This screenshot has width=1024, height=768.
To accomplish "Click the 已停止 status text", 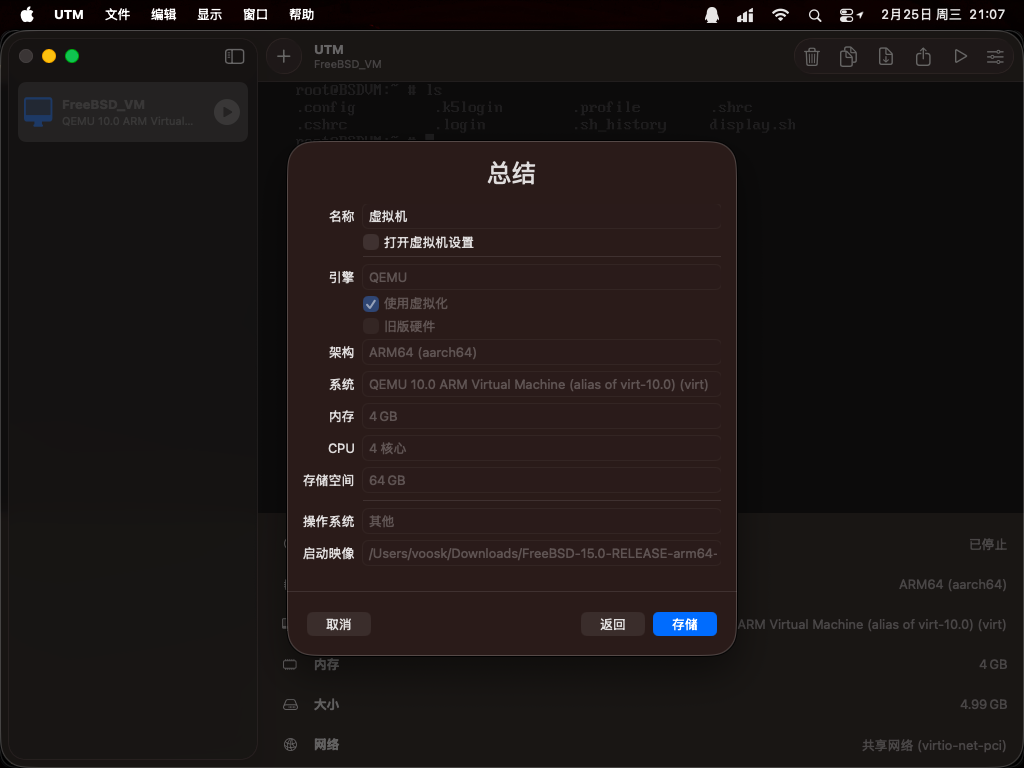I will pyautogui.click(x=987, y=545).
